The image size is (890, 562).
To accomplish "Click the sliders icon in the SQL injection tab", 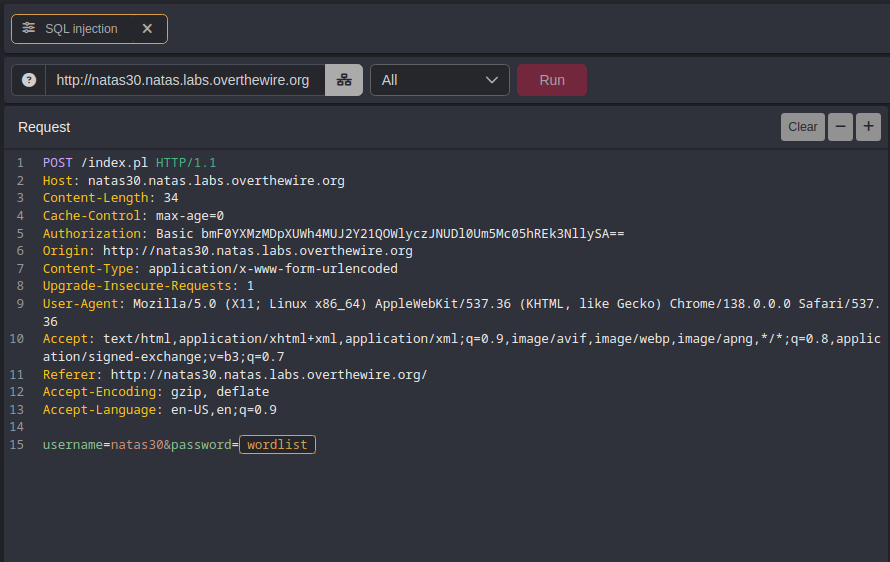I will 28,29.
